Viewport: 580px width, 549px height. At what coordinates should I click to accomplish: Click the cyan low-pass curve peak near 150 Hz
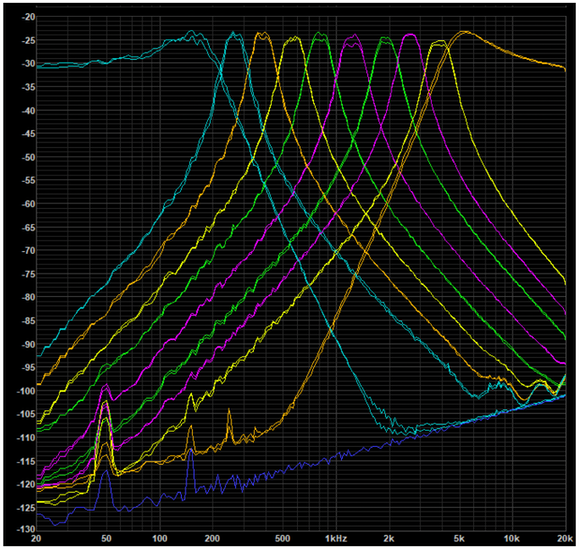pyautogui.click(x=191, y=31)
